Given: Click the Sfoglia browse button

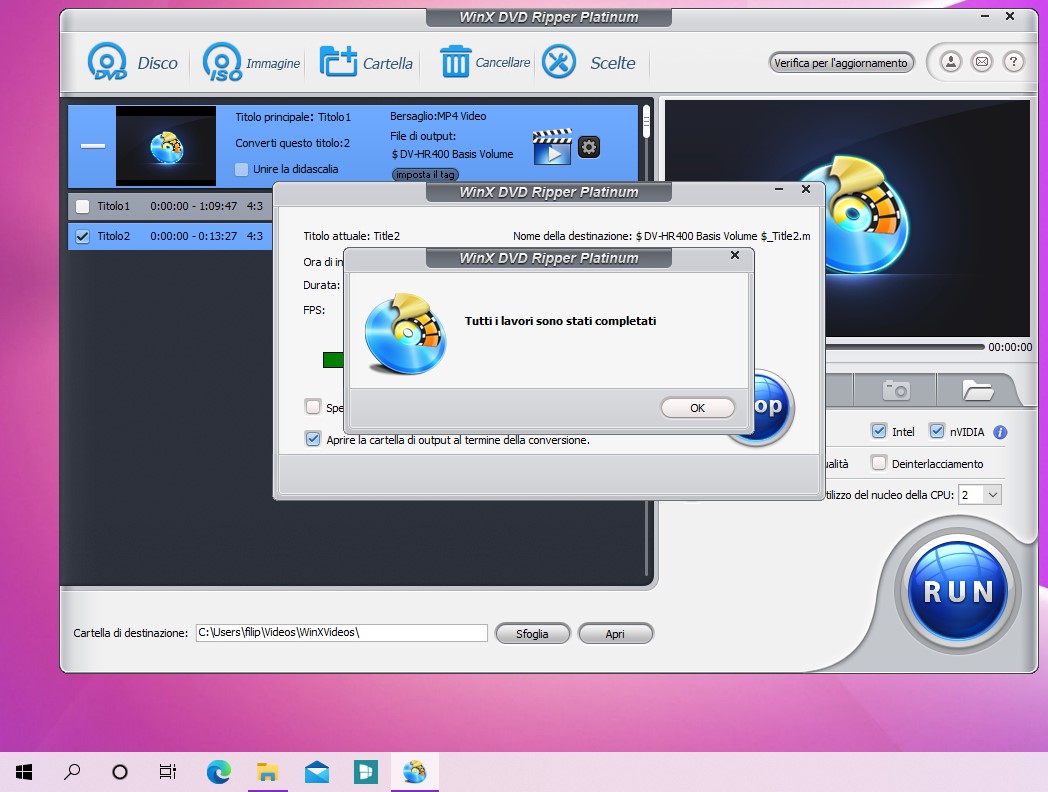Looking at the screenshot, I should [532, 634].
